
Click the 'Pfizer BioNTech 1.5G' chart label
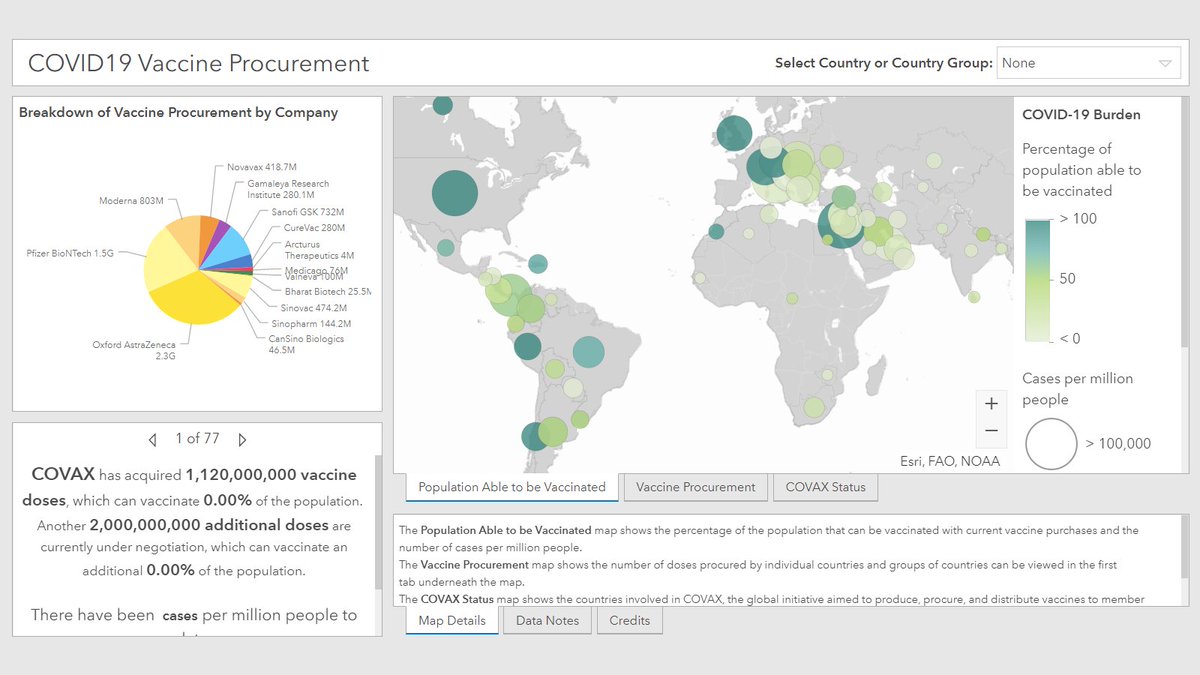[71, 254]
